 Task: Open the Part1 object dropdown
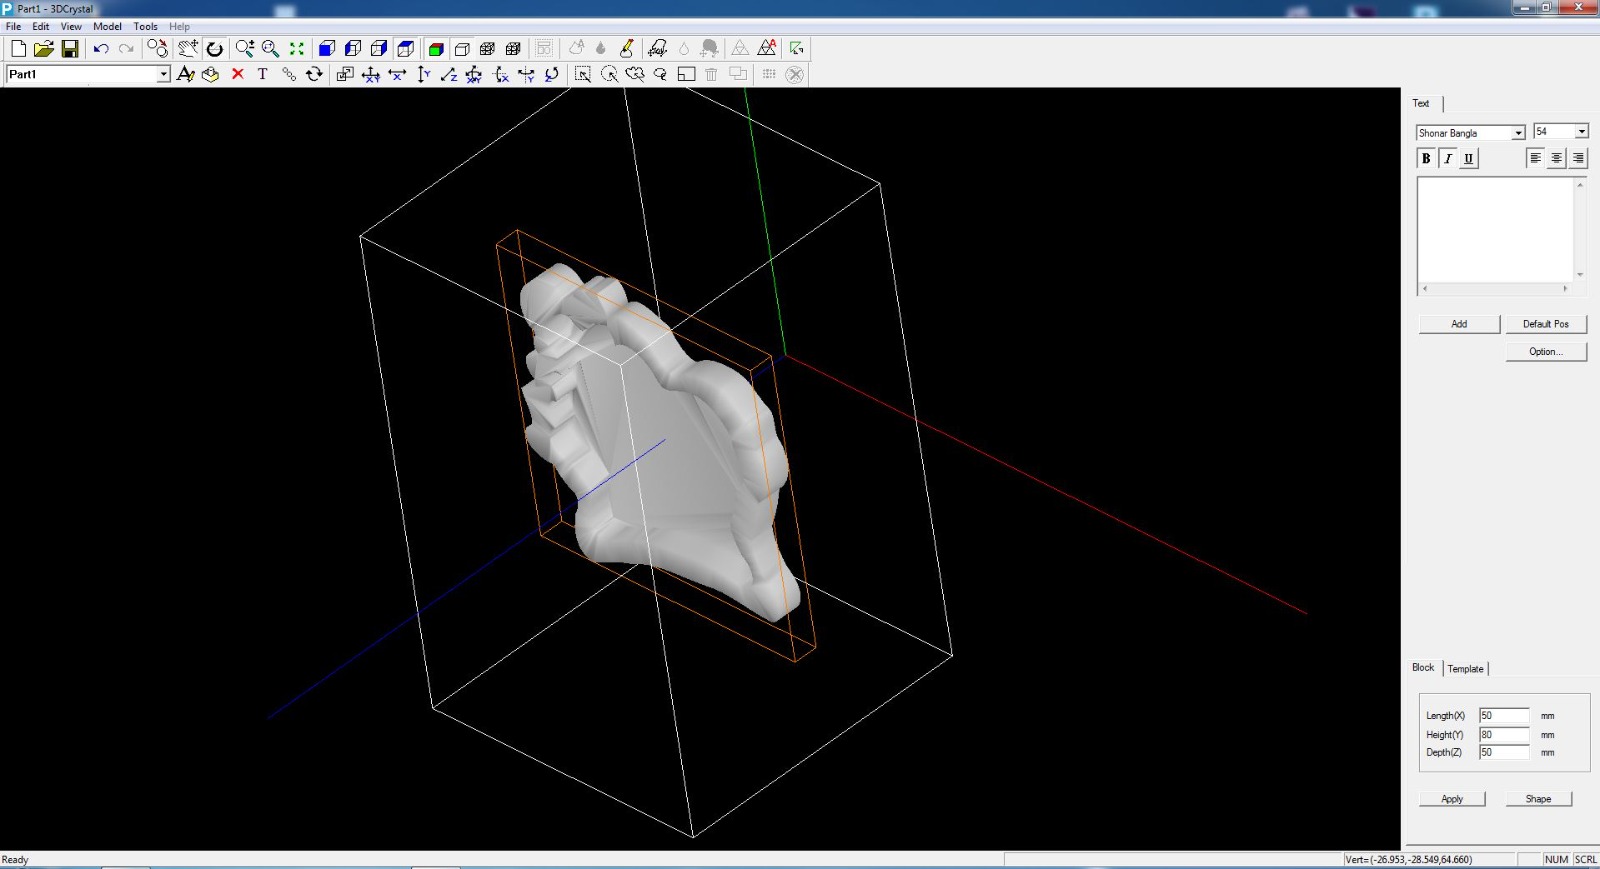pyautogui.click(x=163, y=74)
